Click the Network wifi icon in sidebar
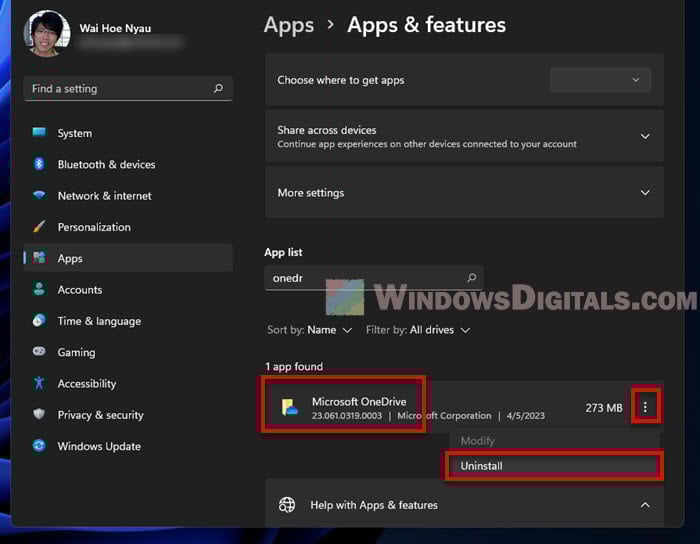This screenshot has height=544, width=700. (x=39, y=195)
